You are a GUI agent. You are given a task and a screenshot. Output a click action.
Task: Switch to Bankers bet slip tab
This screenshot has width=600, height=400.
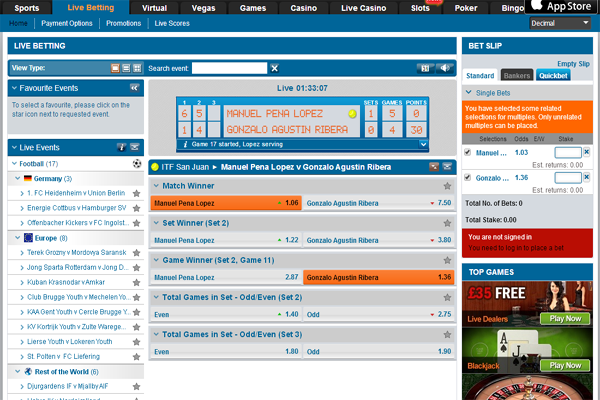tap(517, 75)
